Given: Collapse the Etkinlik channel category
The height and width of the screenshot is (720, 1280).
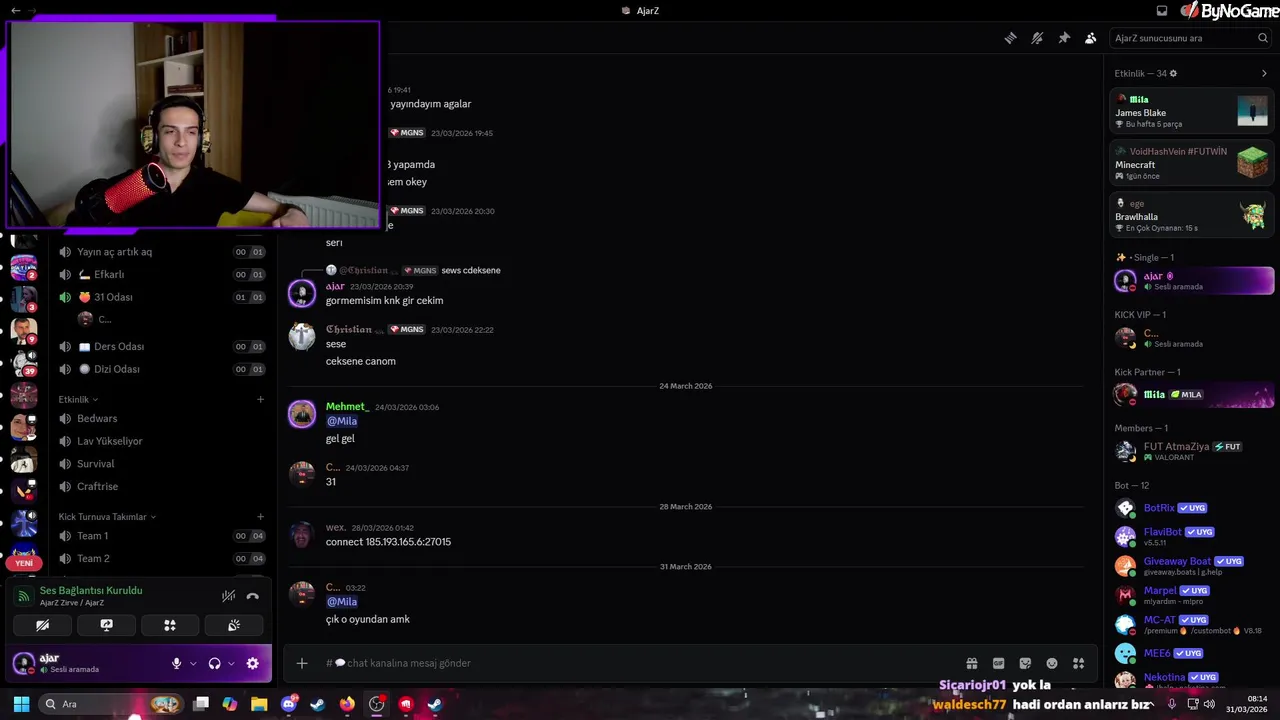Looking at the screenshot, I should click(78, 399).
